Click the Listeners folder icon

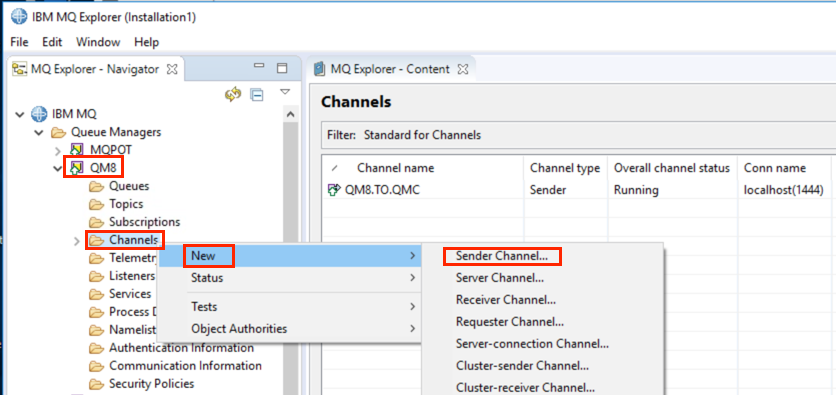click(x=96, y=277)
